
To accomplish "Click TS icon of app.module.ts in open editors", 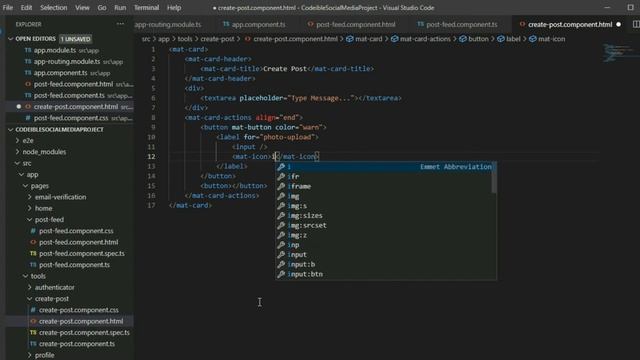I will point(28,50).
